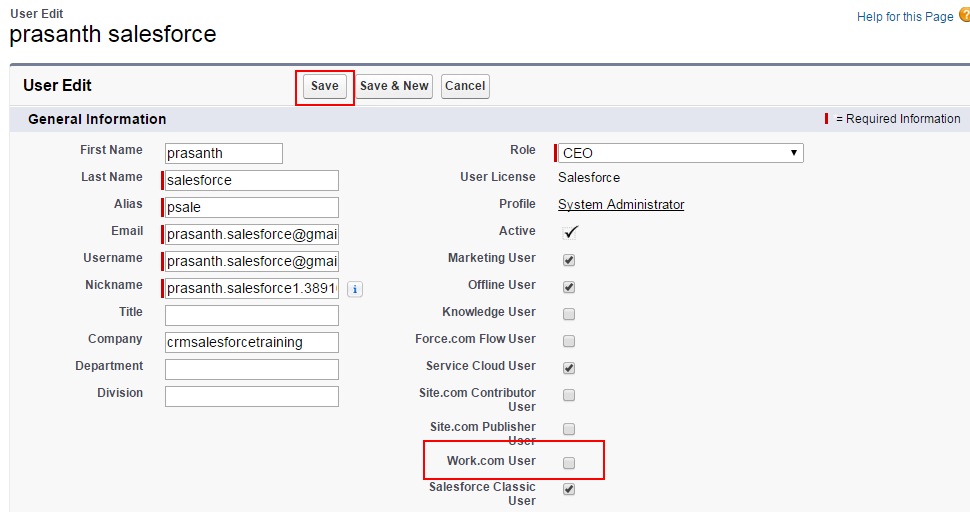Toggle the Salesforce Classic User checkbox

569,489
